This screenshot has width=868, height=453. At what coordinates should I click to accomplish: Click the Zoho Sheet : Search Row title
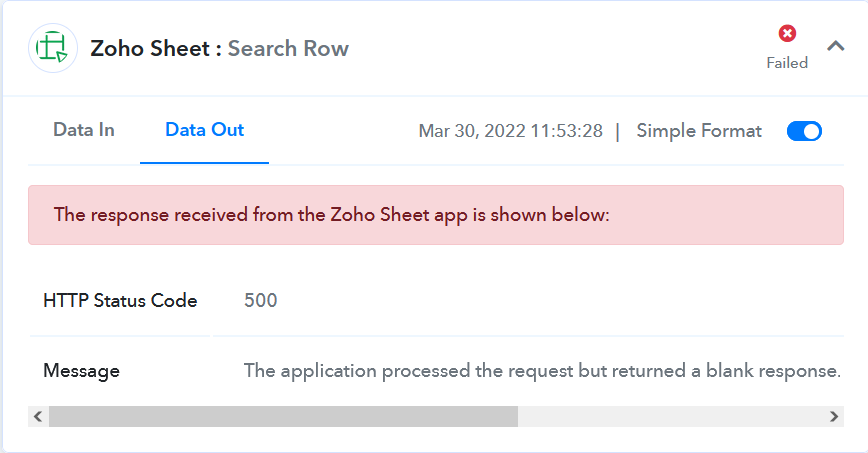[219, 48]
